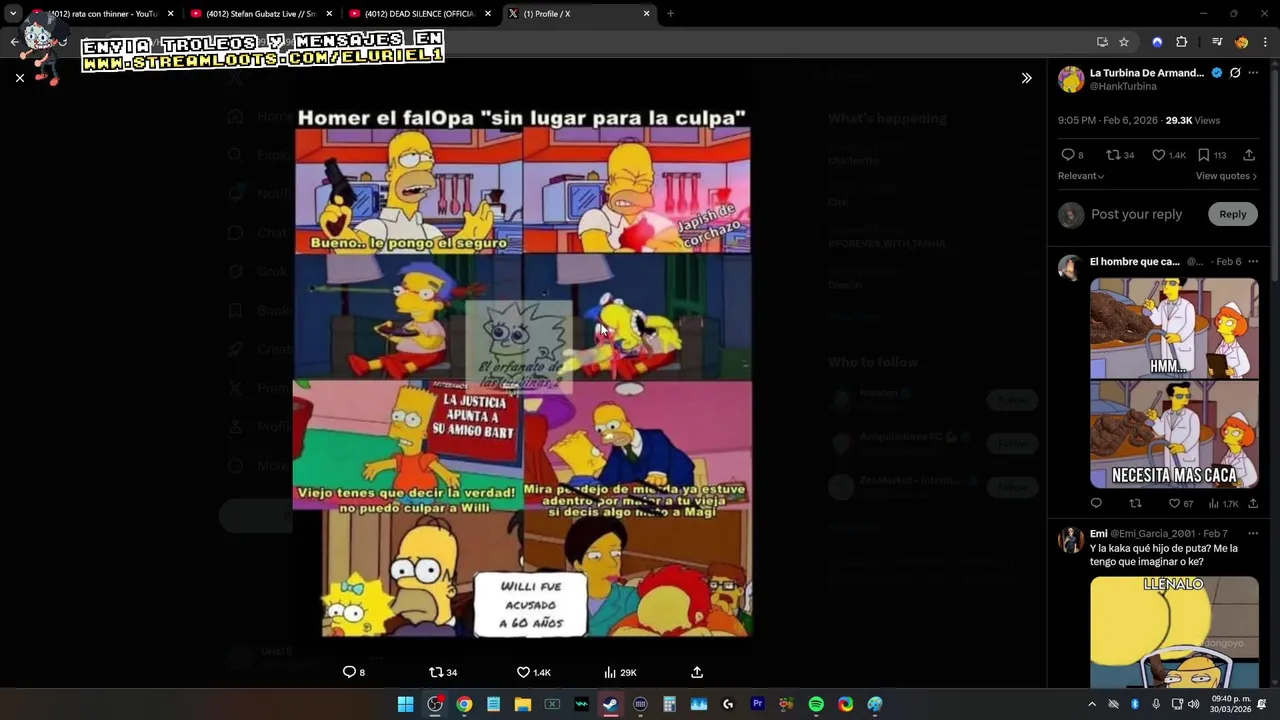The image size is (1280, 720).
Task: Open the more menu on Emi's reply
Action: (1253, 534)
